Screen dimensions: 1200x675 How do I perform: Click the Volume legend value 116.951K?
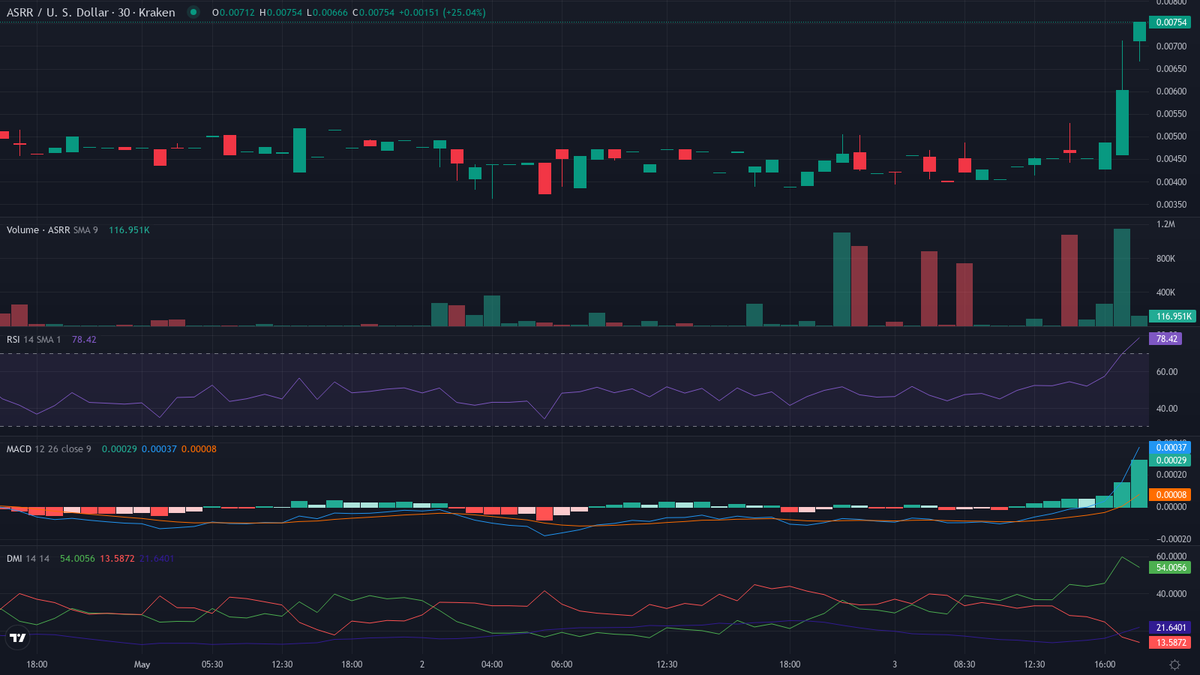coord(127,230)
